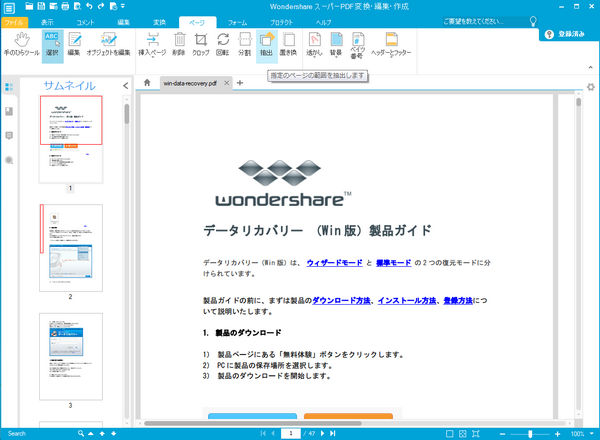Switch to the コメント (Comment) tab
Viewport: 600px width, 440px height.
[x=85, y=23]
